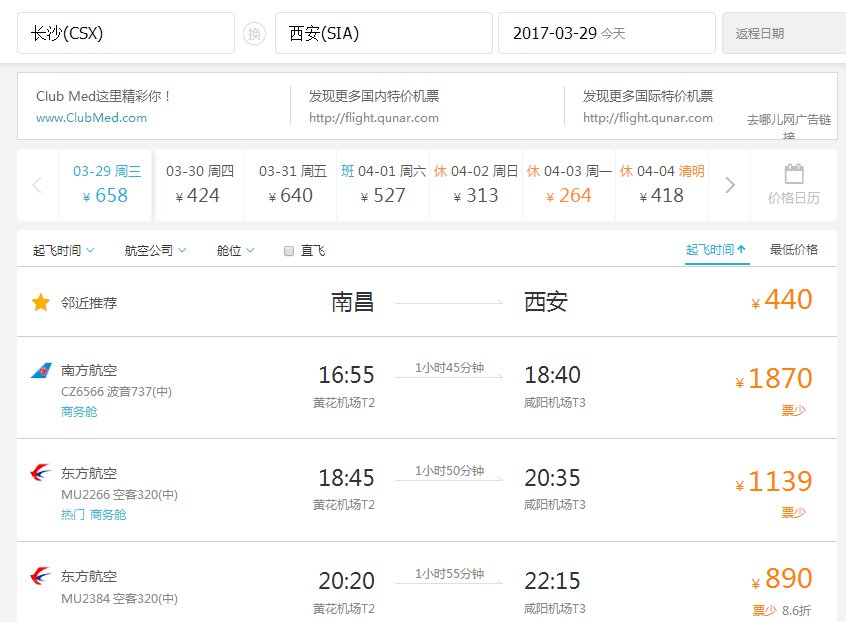Click departure city field 长沙(CSX)
Viewport: 846px width, 622px height.
126,33
